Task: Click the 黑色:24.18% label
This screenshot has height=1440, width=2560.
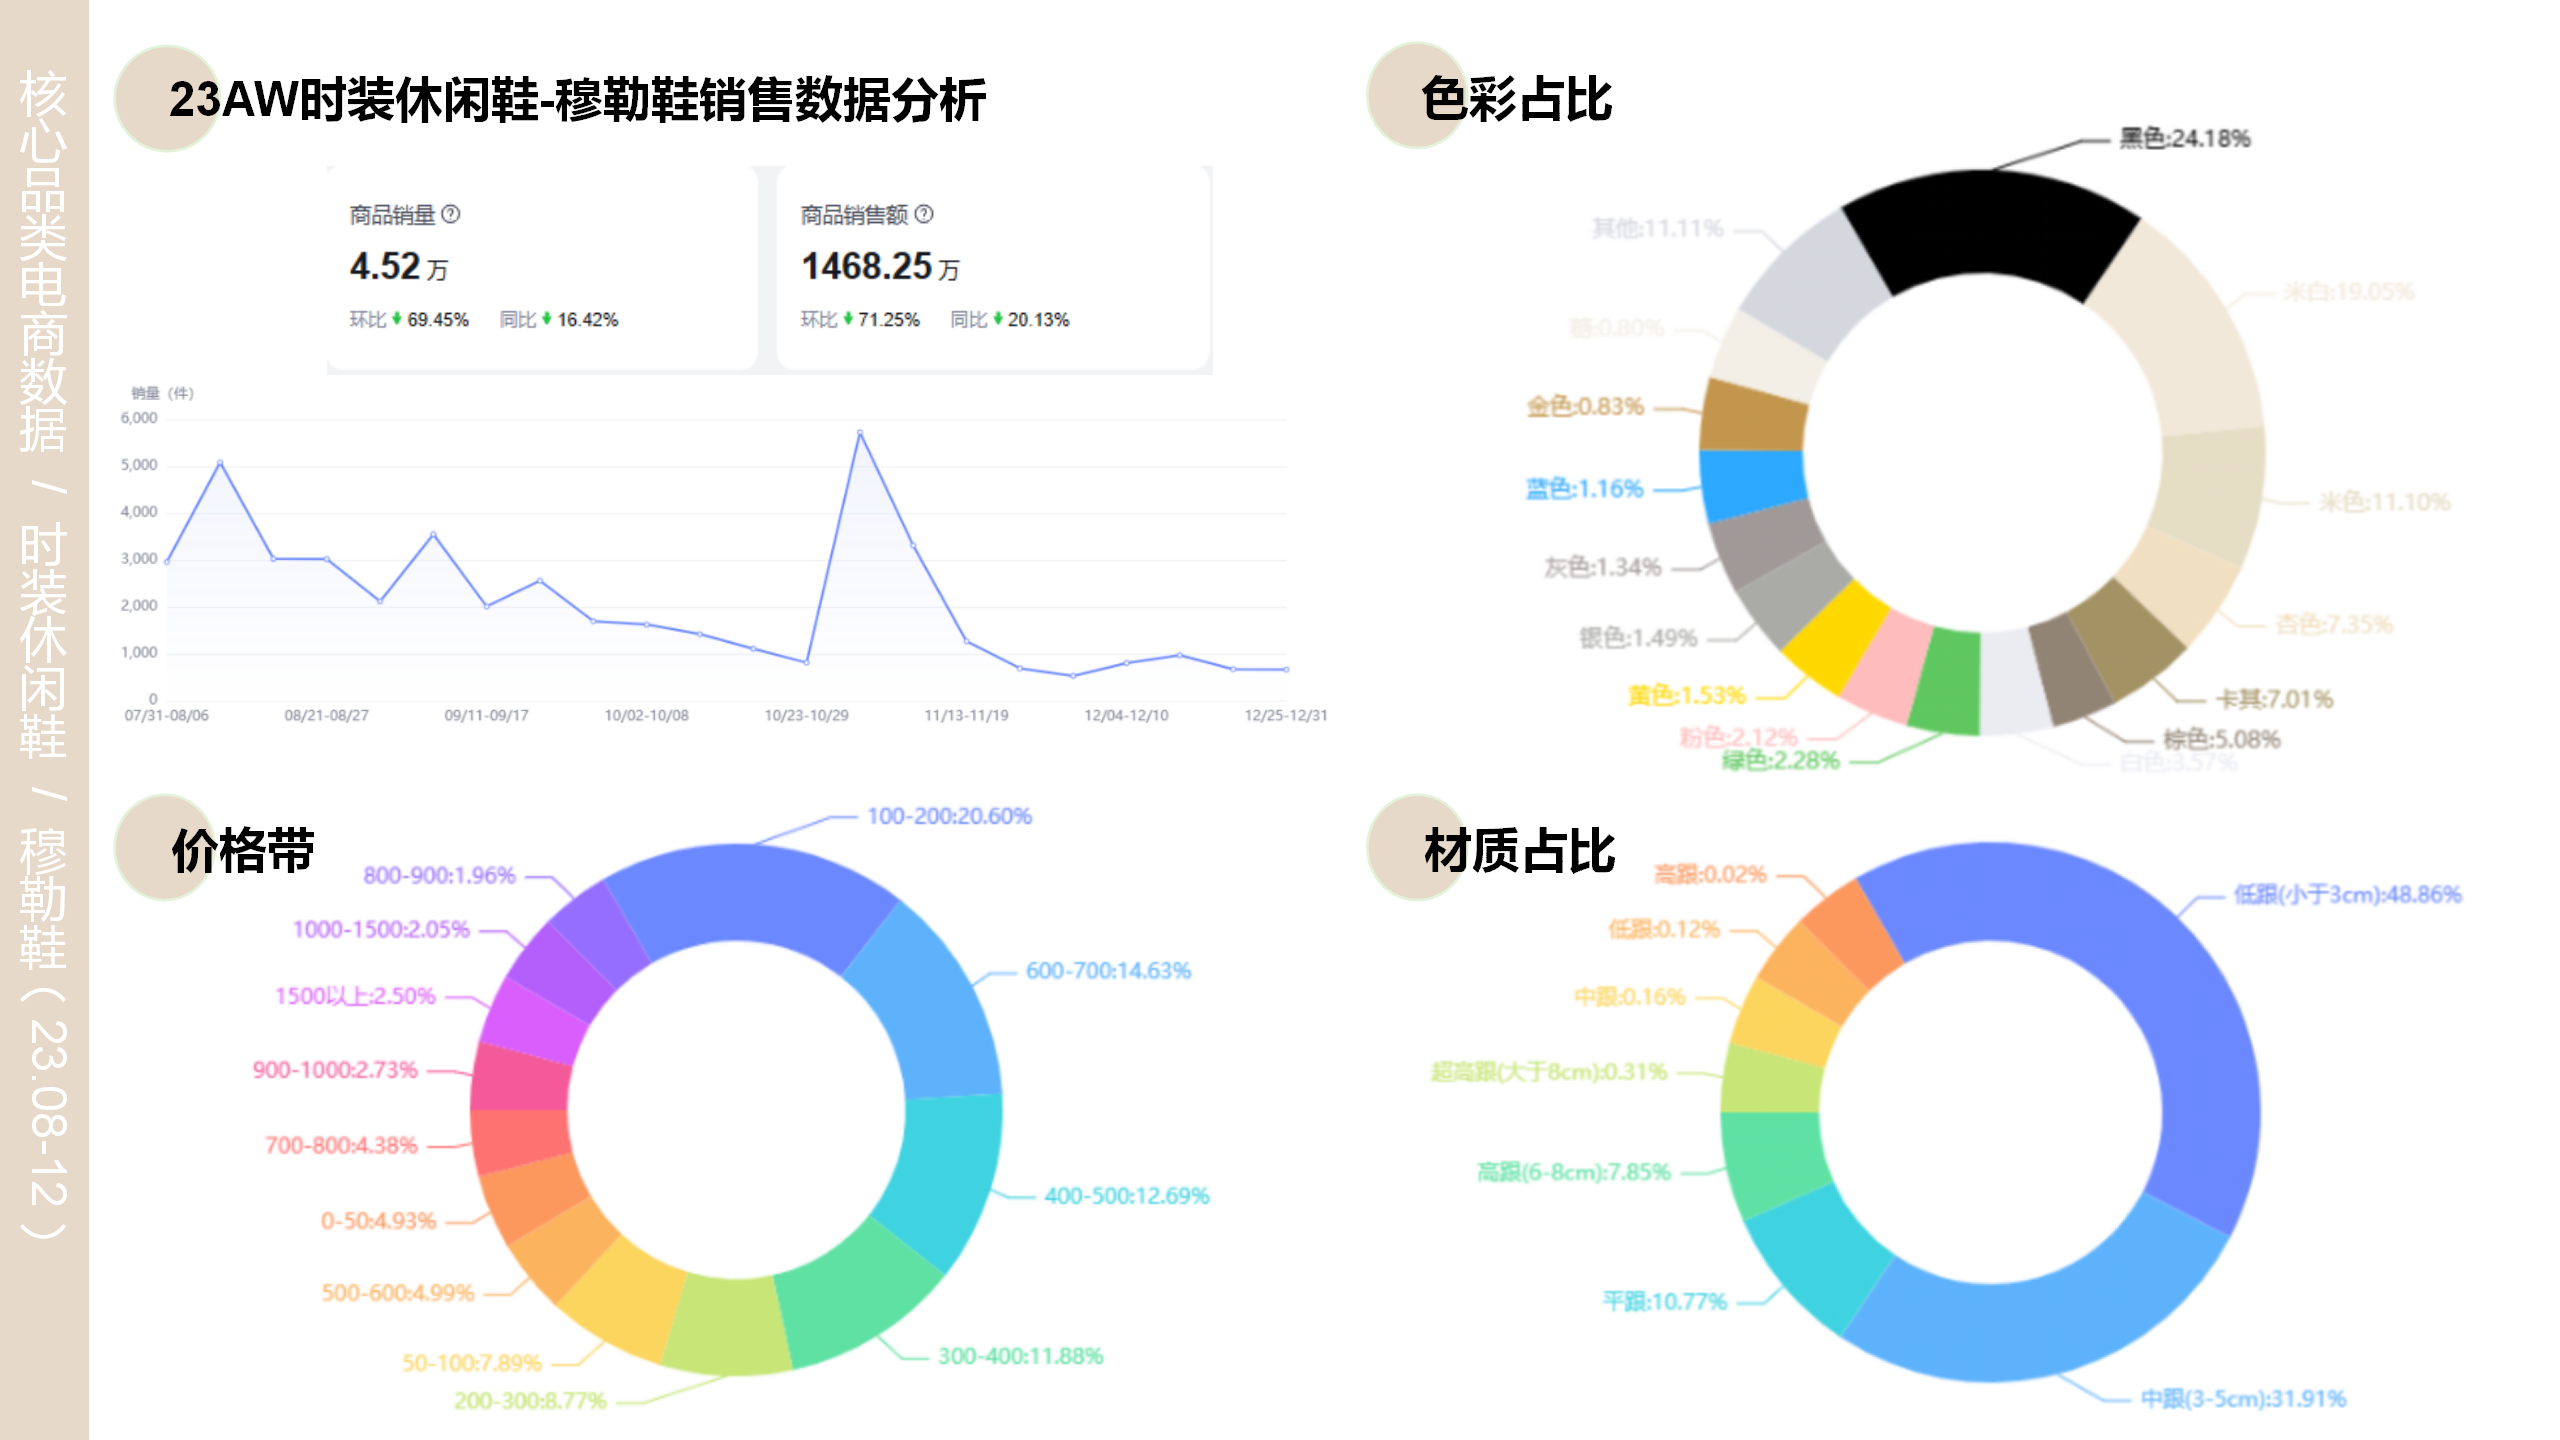Action: (x=2184, y=138)
